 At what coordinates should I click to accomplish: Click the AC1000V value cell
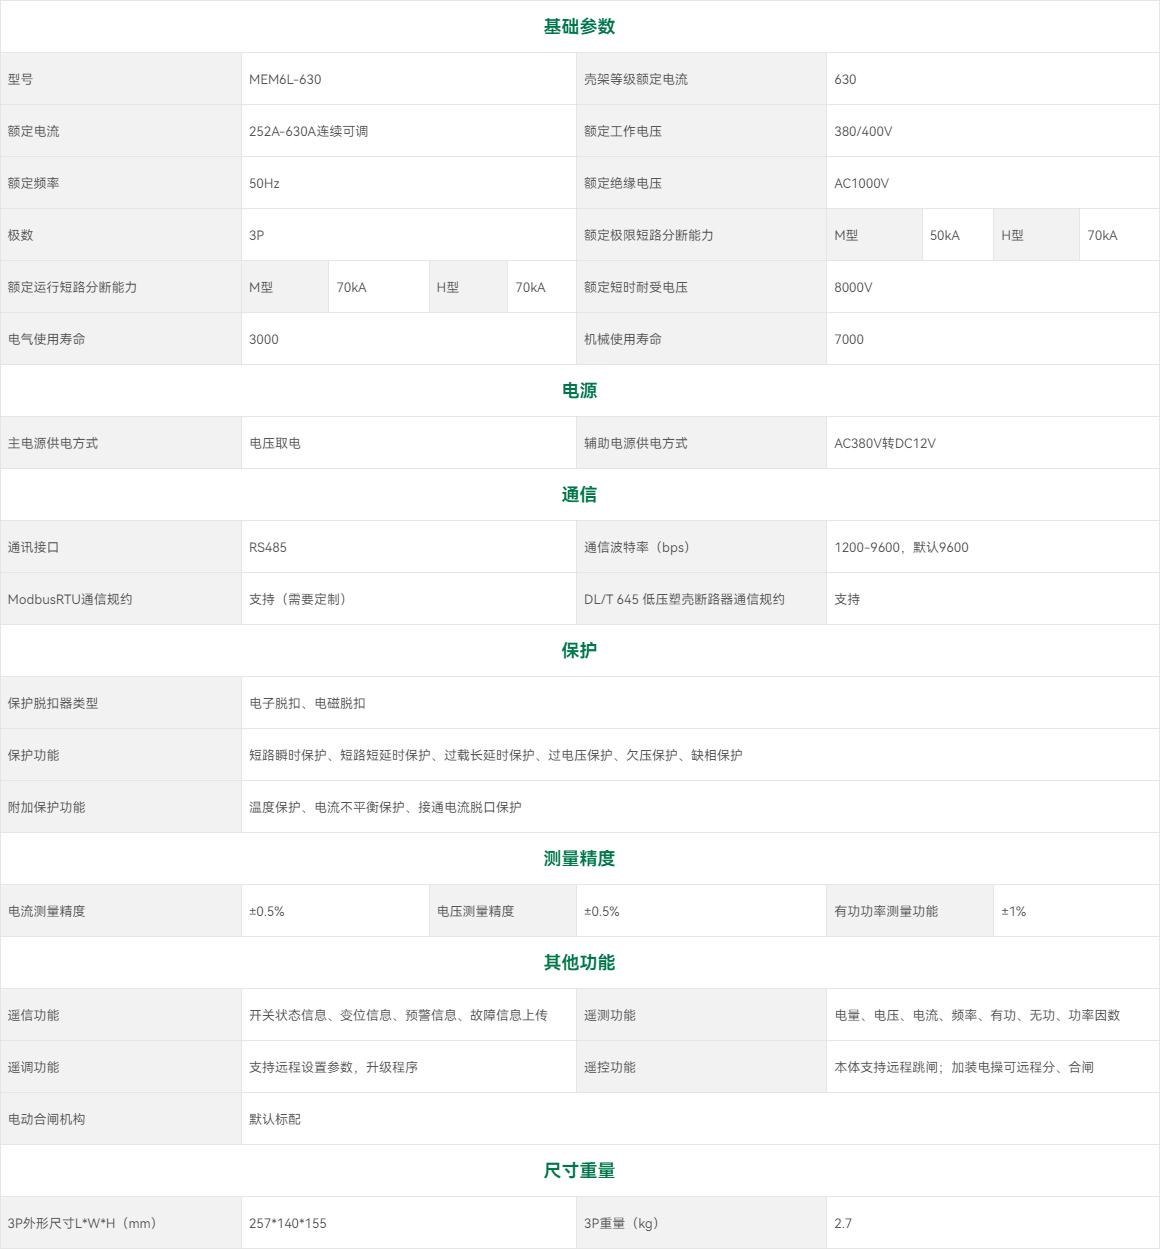pyautogui.click(x=862, y=184)
